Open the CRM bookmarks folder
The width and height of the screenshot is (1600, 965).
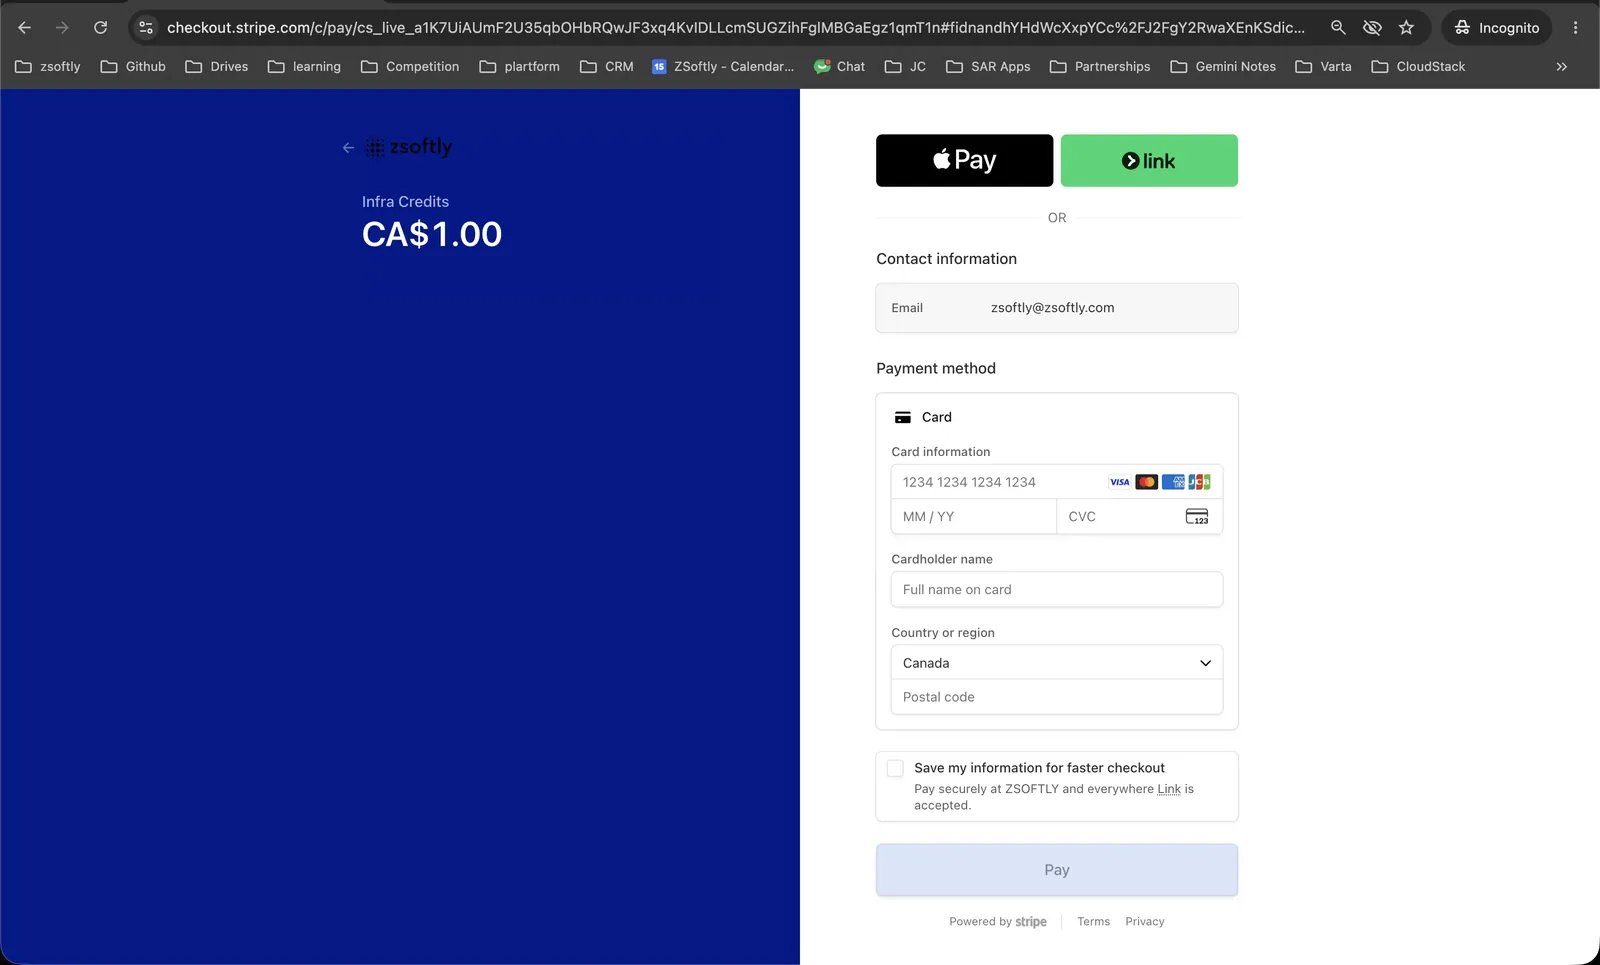point(607,67)
